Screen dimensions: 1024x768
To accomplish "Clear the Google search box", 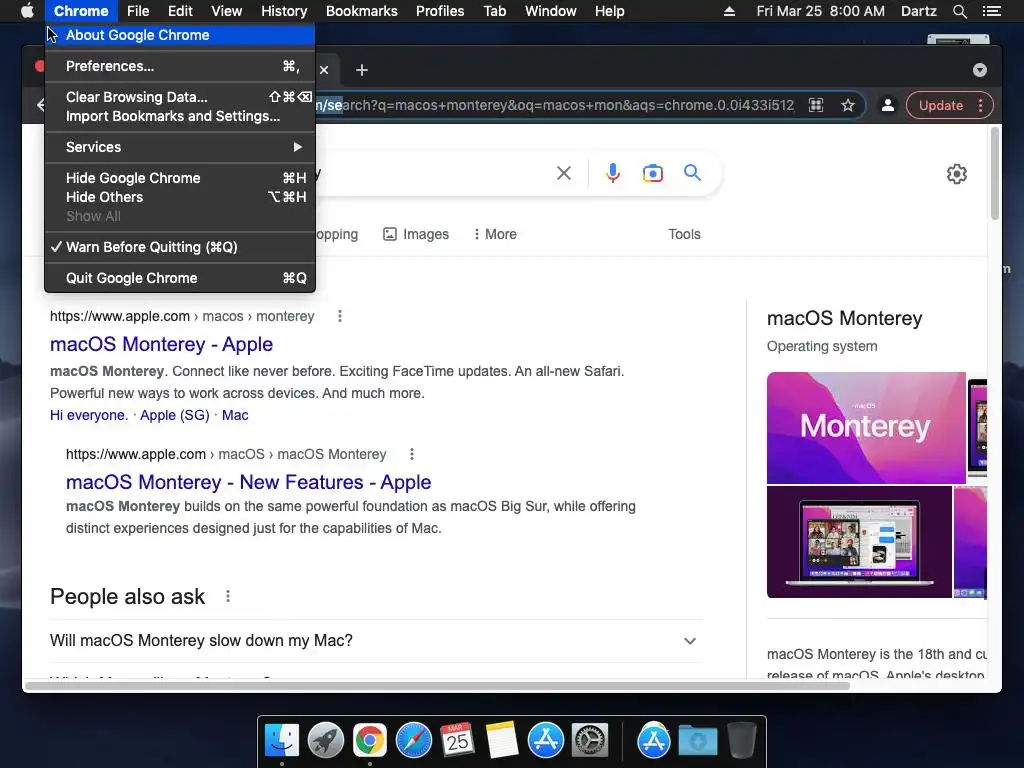I will tap(564, 173).
